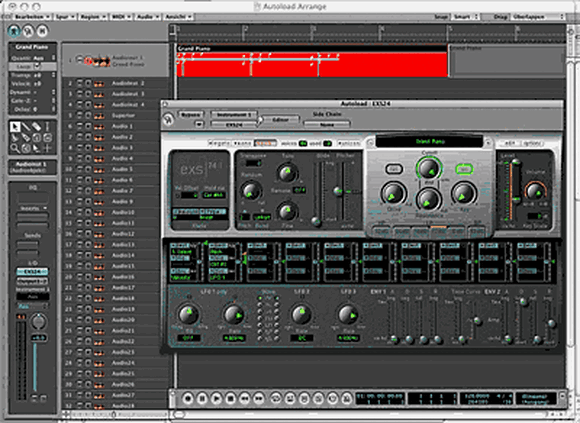
Task: Toggle record enable on Audio 1 track
Action: [88, 126]
